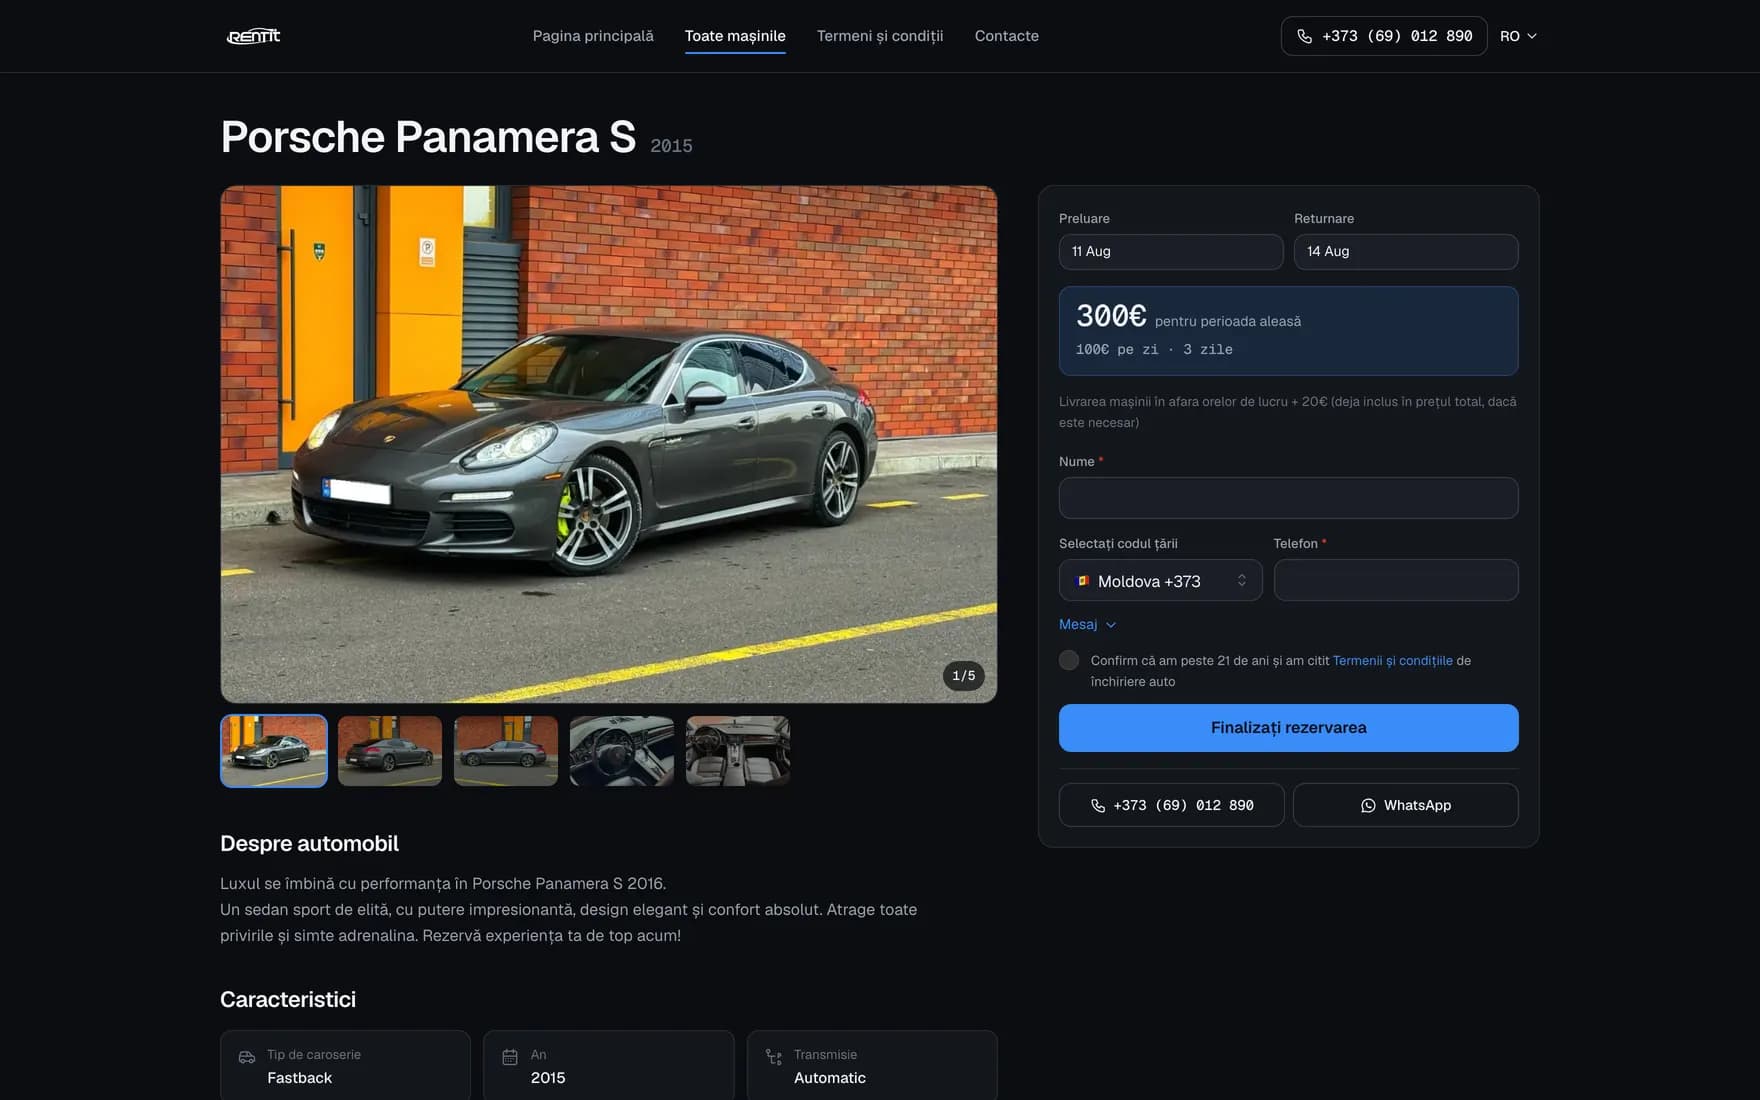Click the car icon beside Tip de caroserie
This screenshot has width=1760, height=1100.
pyautogui.click(x=247, y=1057)
